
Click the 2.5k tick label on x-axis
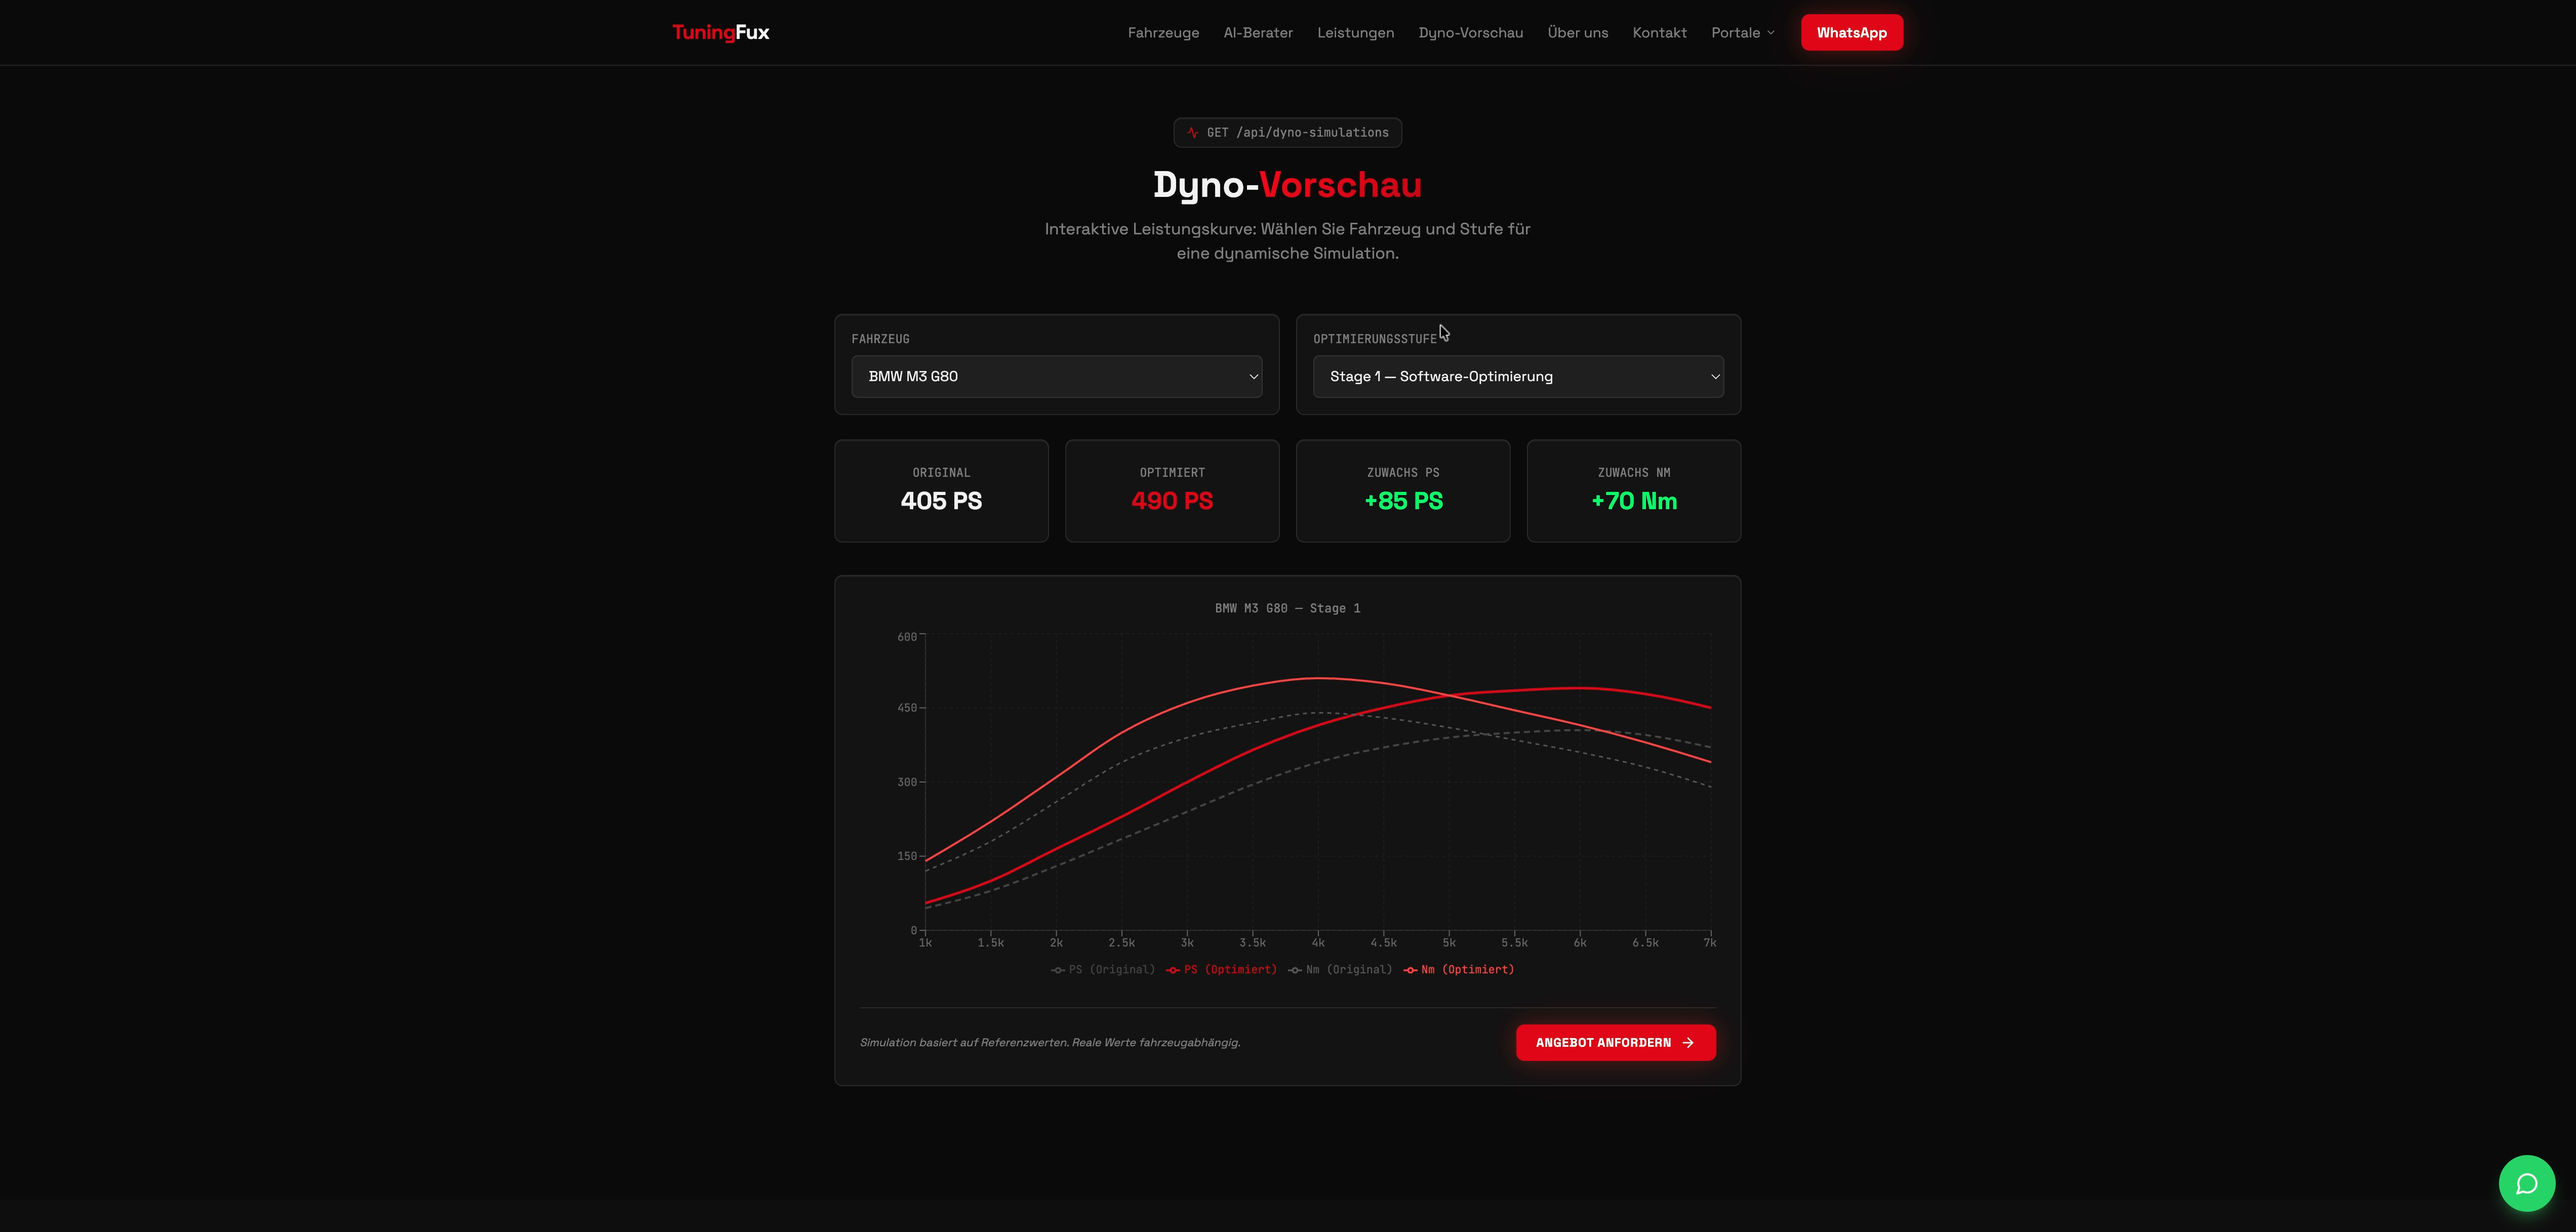[x=1121, y=942]
